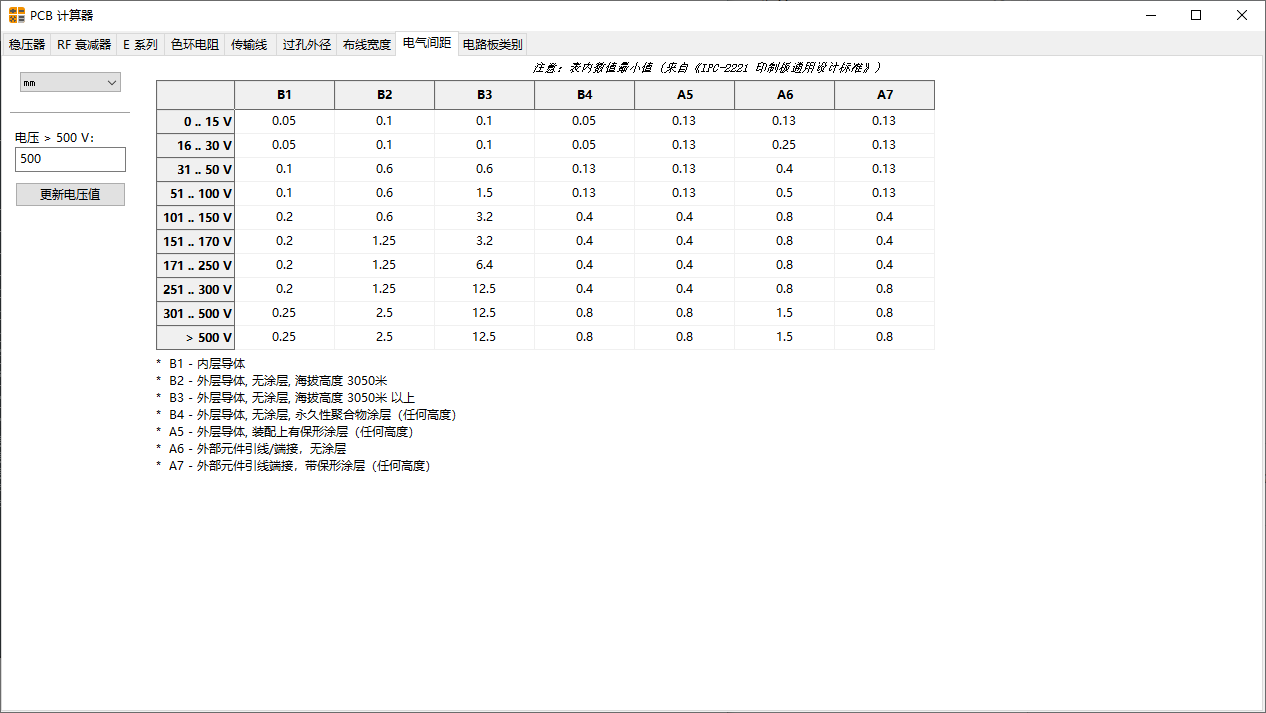Select the 布线宽度 tab
The image size is (1266, 713).
(366, 45)
